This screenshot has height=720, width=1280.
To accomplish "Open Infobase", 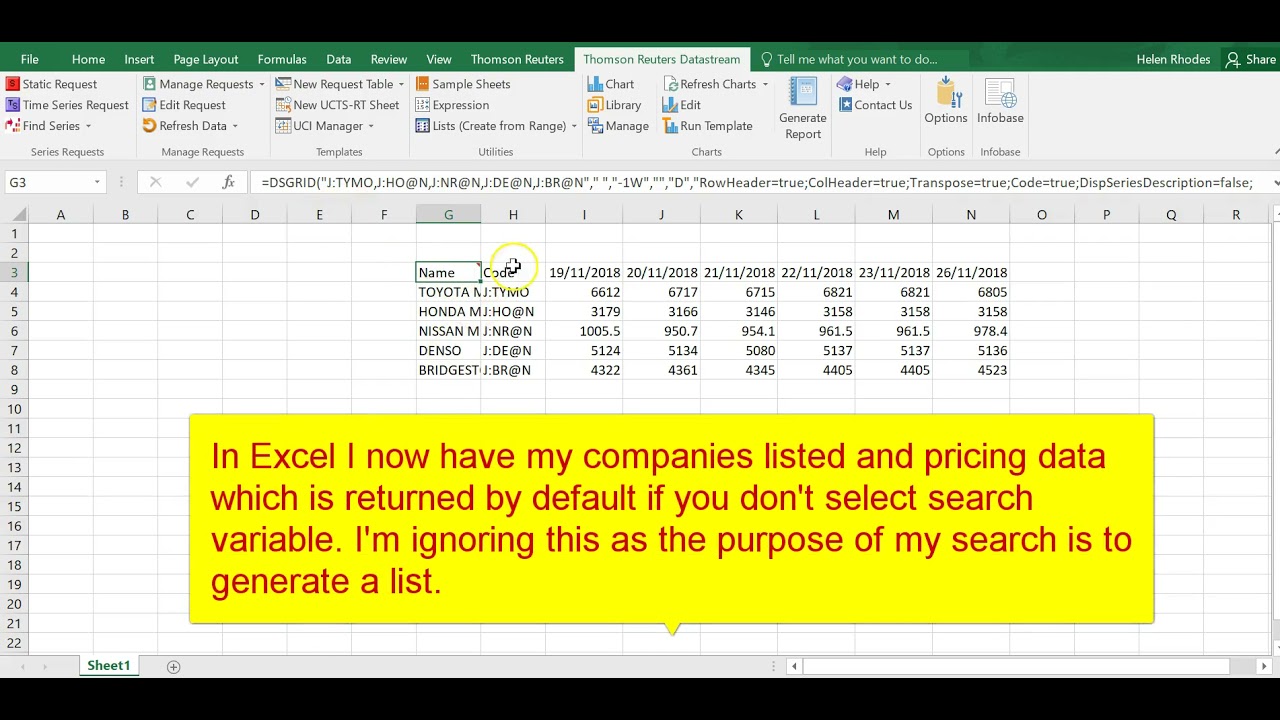I will tap(1000, 101).
